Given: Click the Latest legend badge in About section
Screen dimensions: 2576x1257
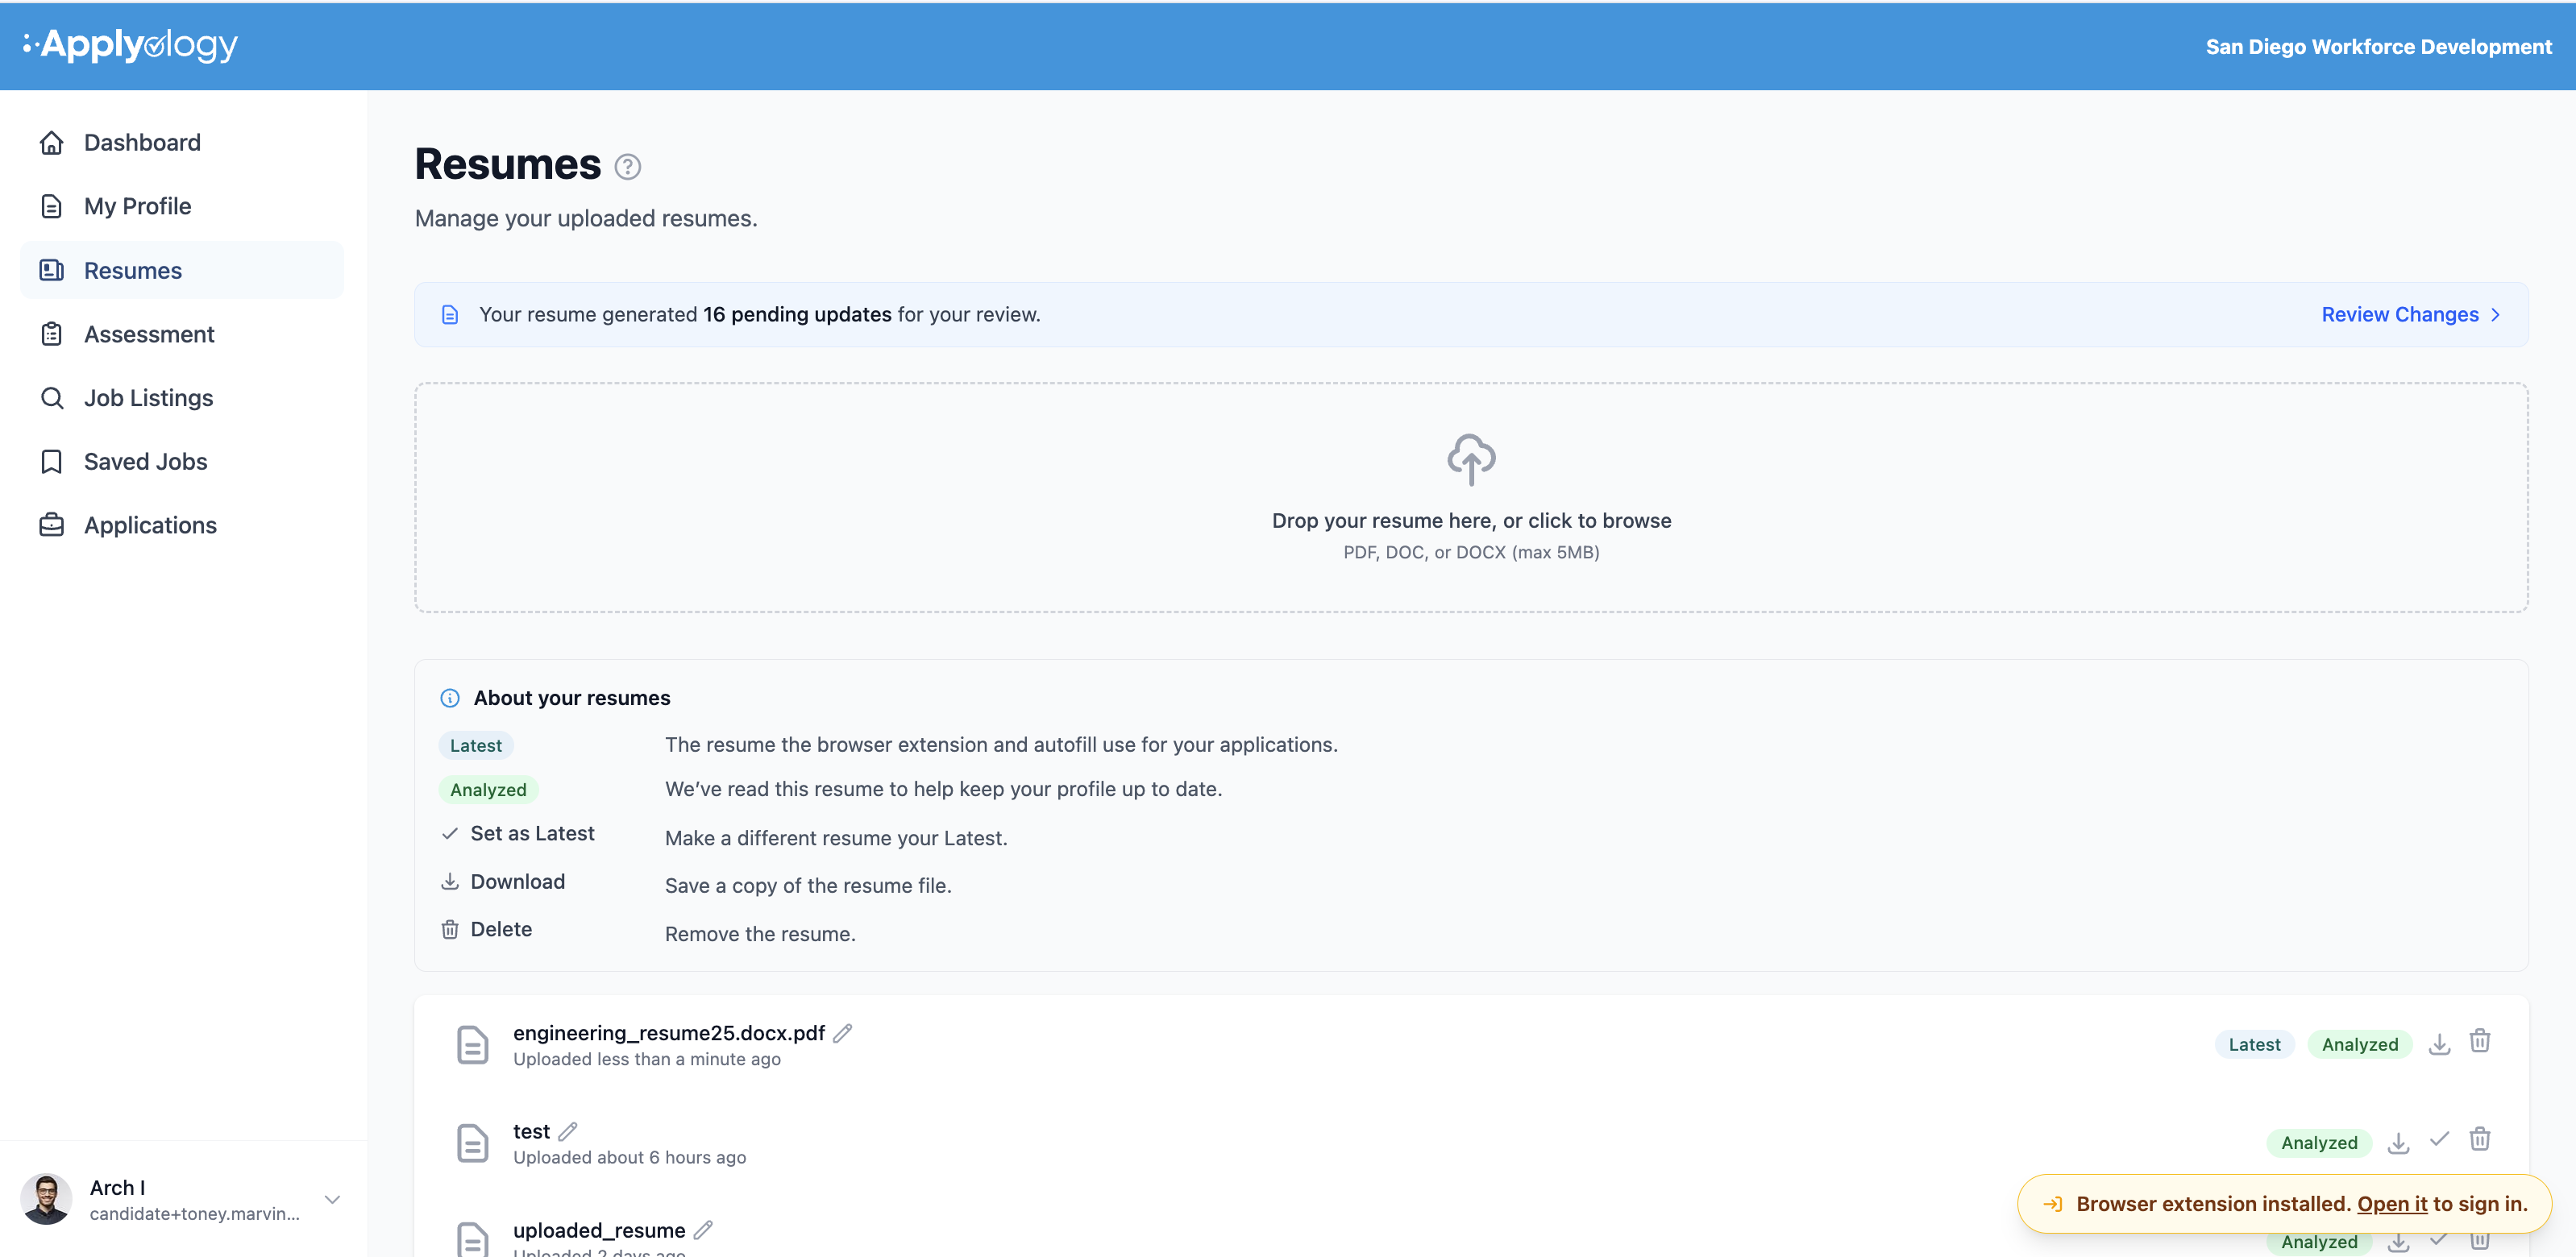Looking at the screenshot, I should [476, 746].
